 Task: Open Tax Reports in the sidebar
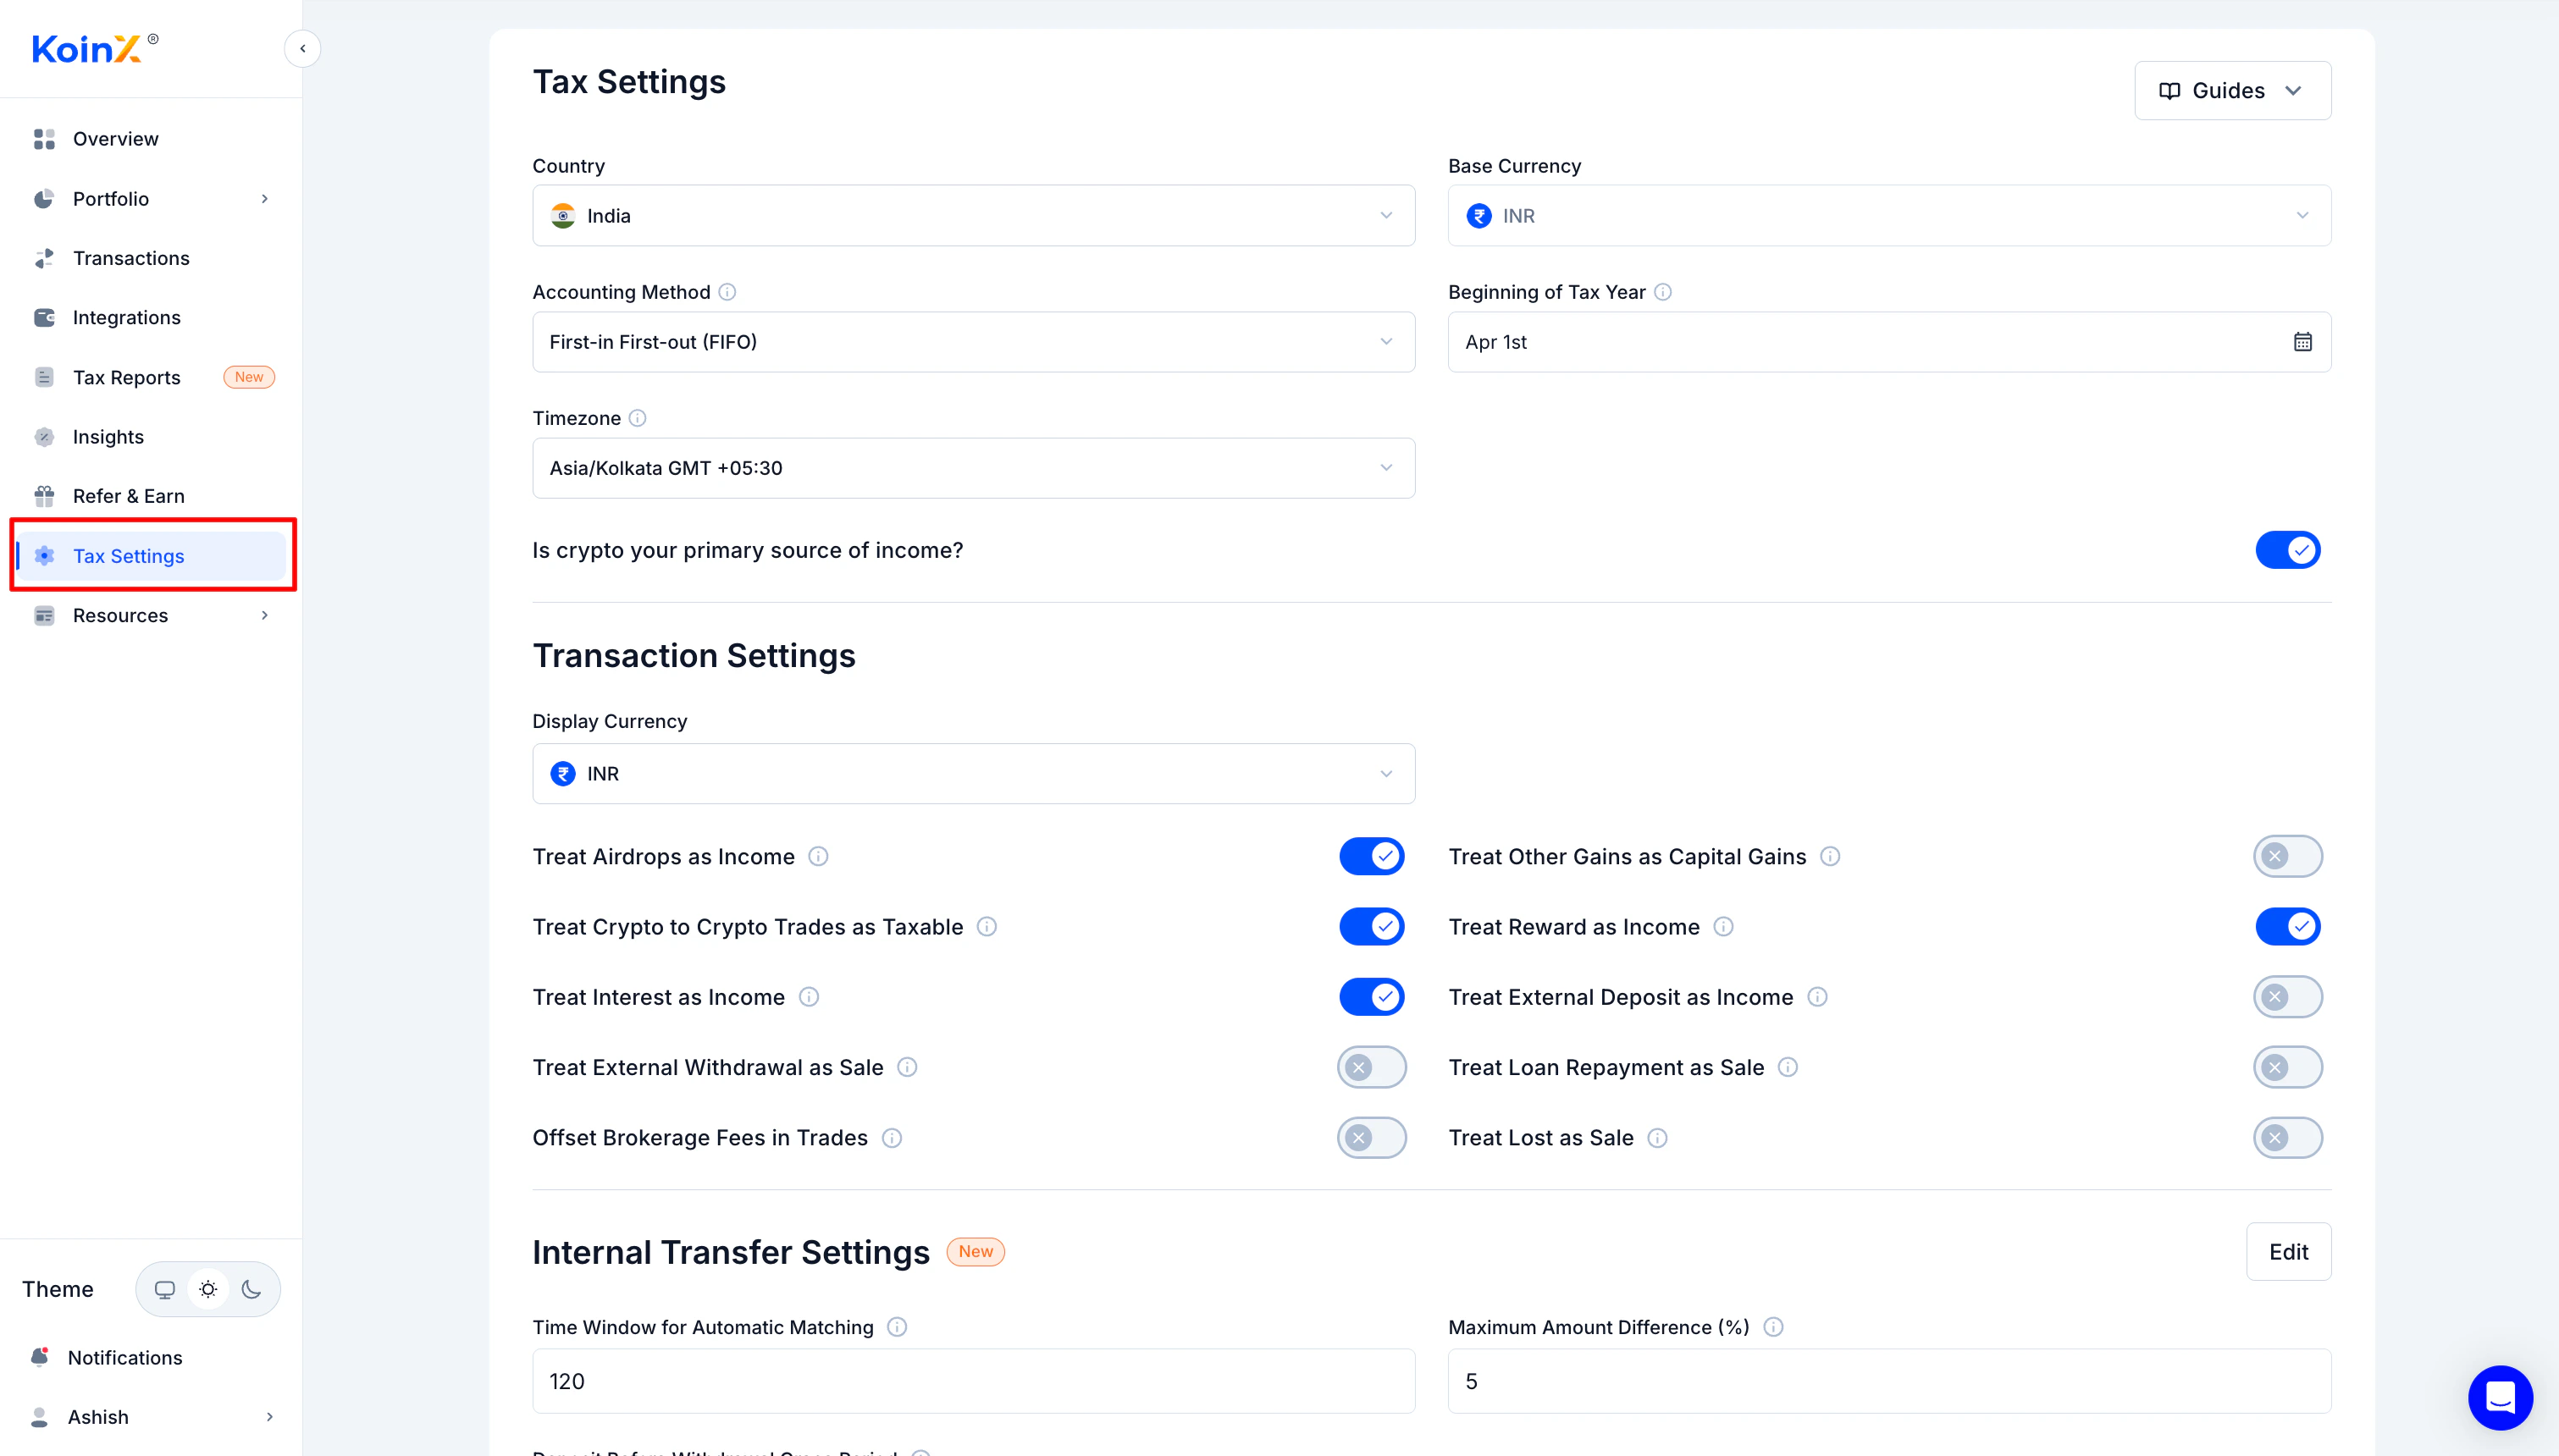coord(127,377)
